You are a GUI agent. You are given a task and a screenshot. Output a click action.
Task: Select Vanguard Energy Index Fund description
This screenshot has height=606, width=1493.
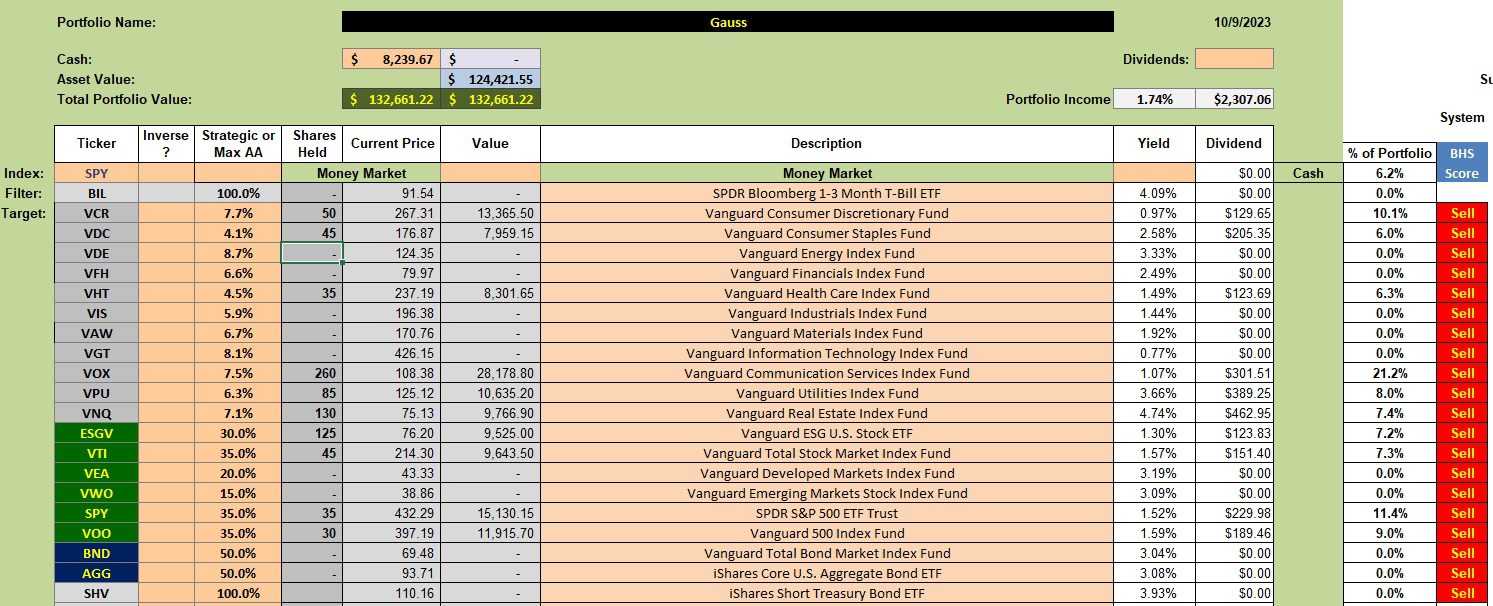(x=827, y=253)
